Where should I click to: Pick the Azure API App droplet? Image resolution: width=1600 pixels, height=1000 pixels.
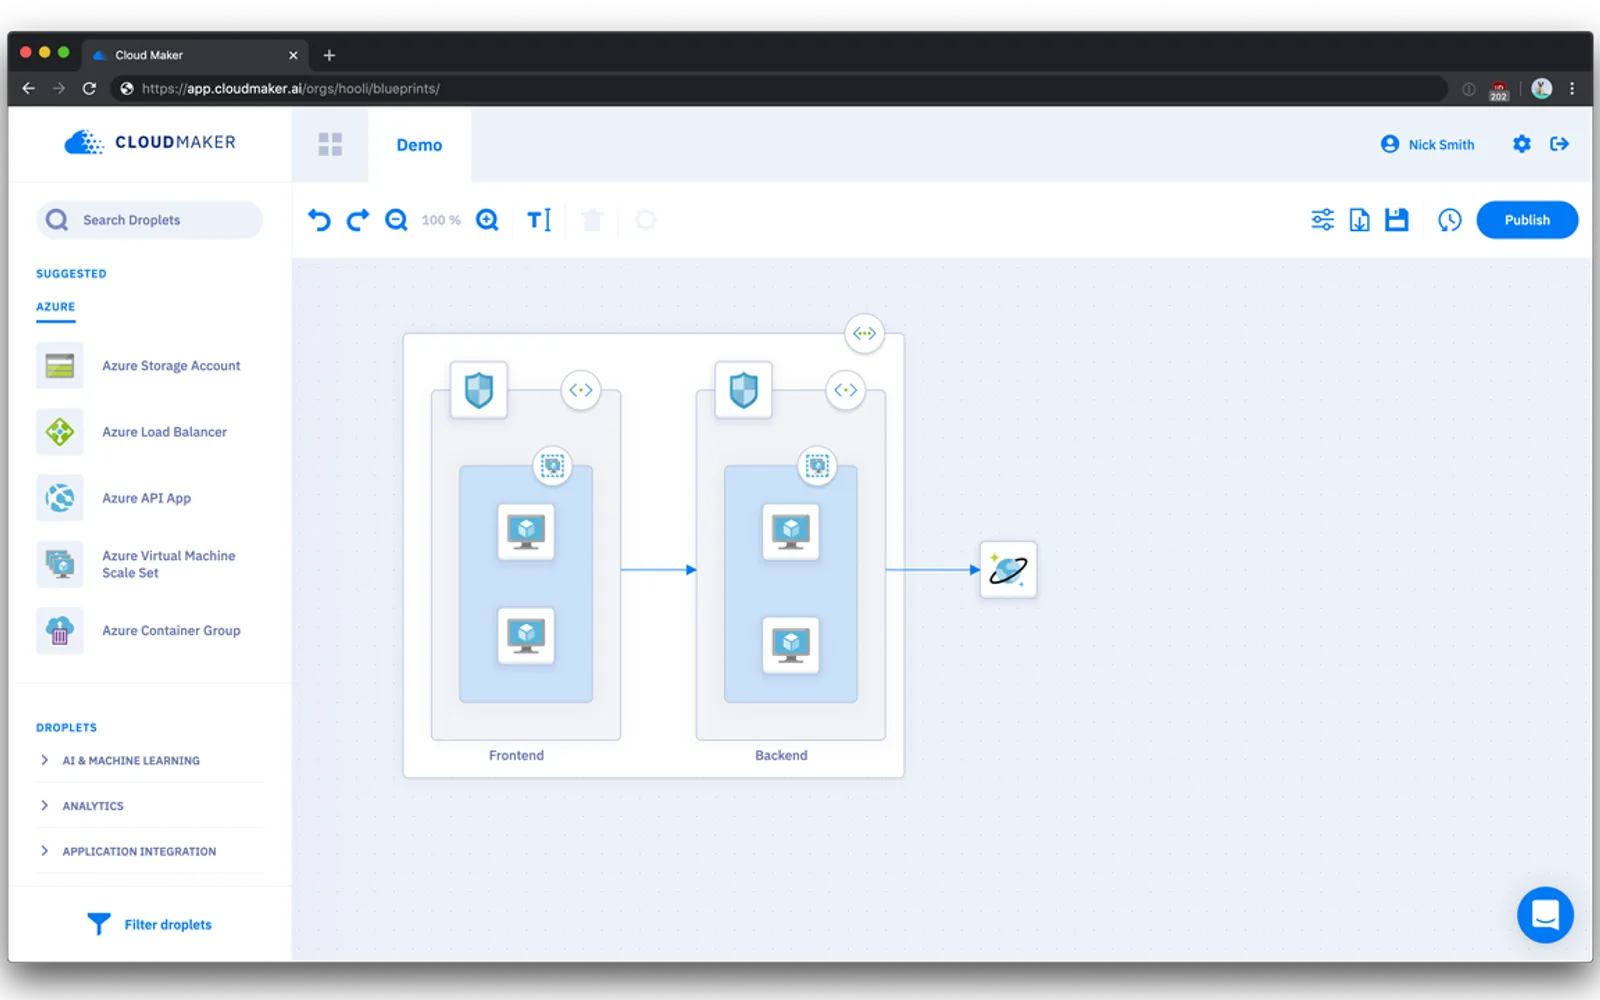(115, 498)
